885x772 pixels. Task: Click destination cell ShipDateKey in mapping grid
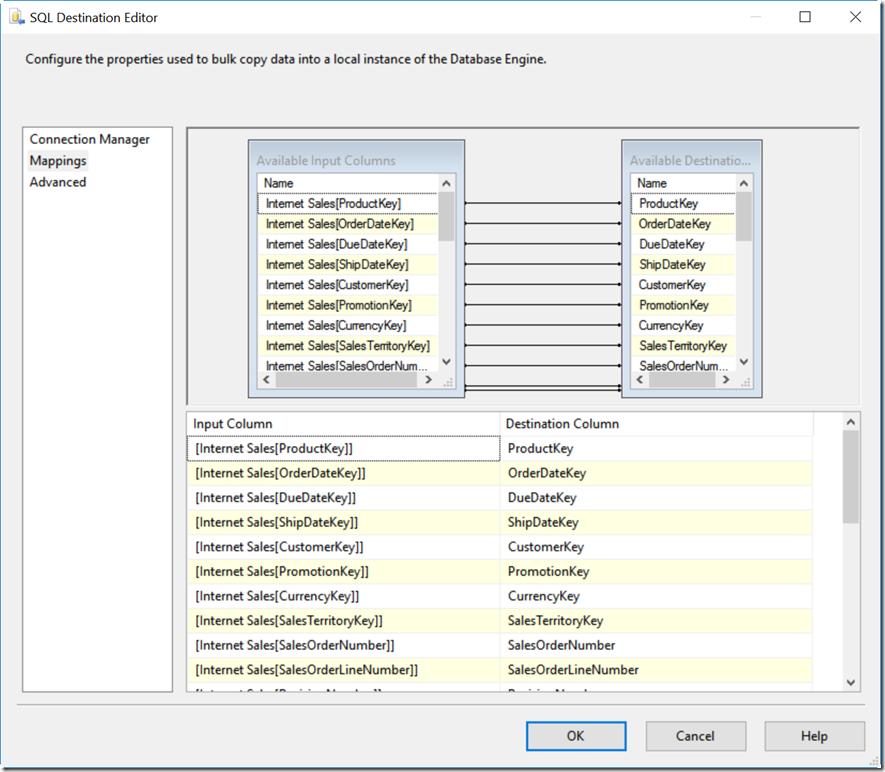point(656,523)
